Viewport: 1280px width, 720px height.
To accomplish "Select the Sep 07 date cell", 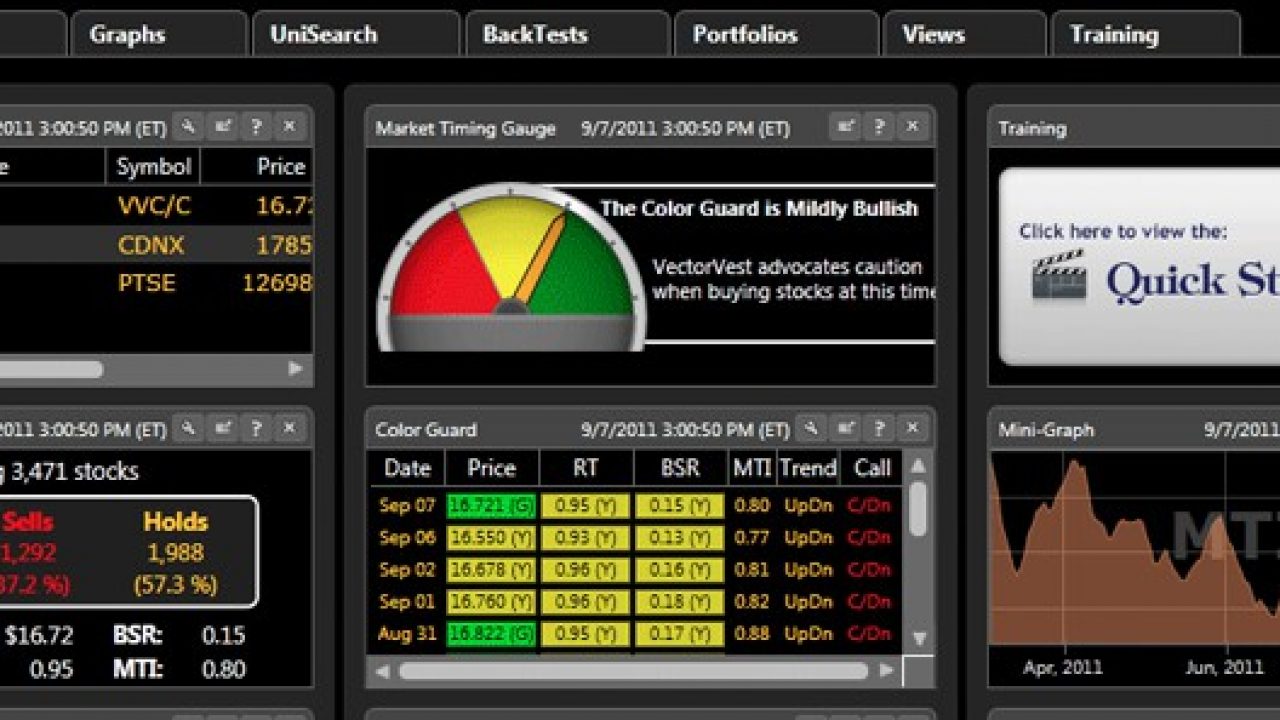I will tap(407, 505).
